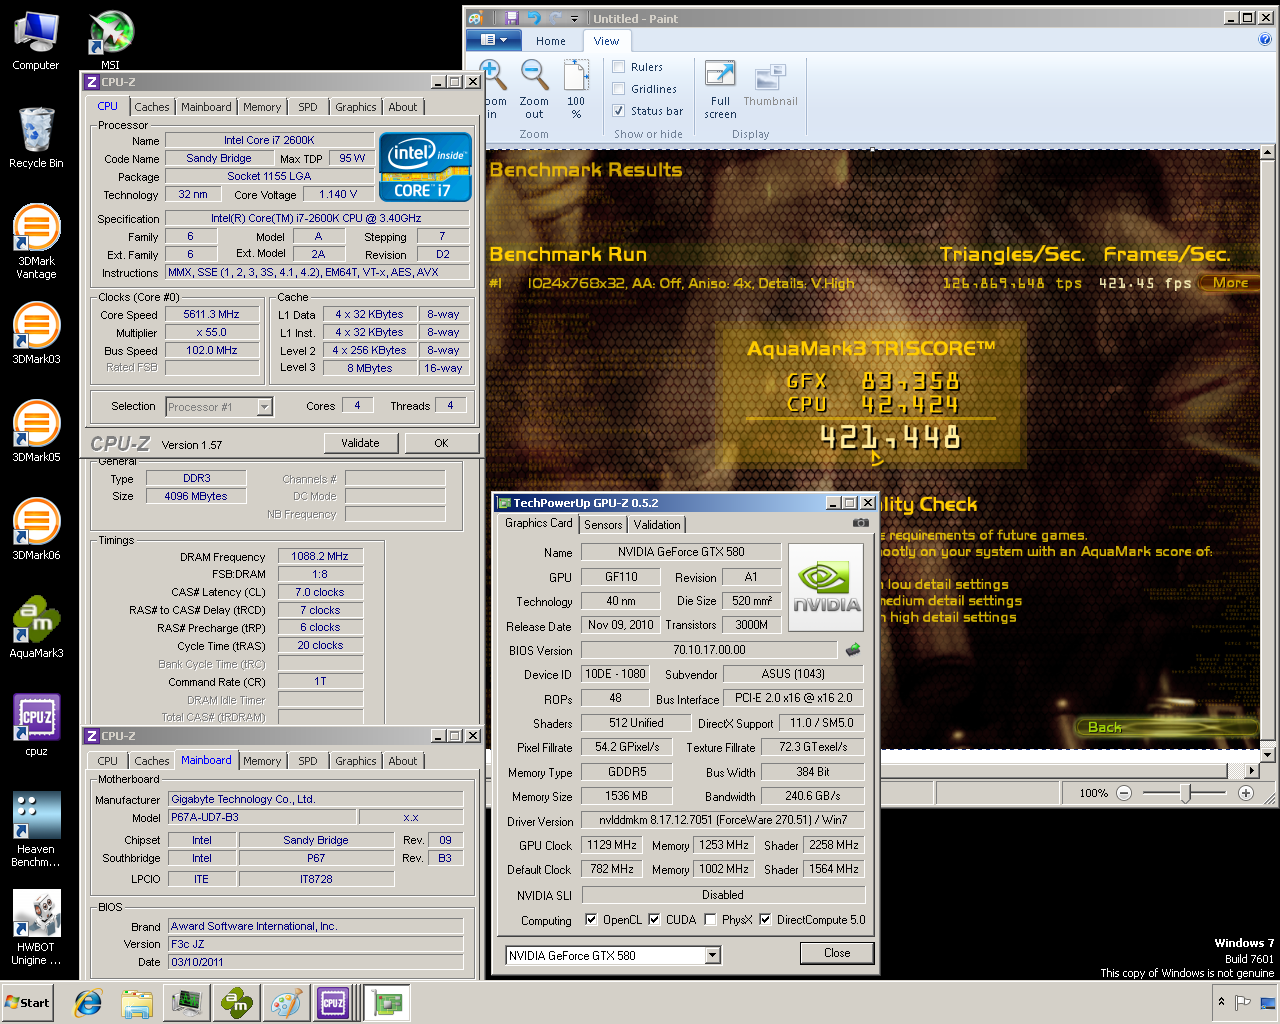The image size is (1280, 1024).
Task: Open Validation tab in GPU-Z
Action: (x=657, y=524)
